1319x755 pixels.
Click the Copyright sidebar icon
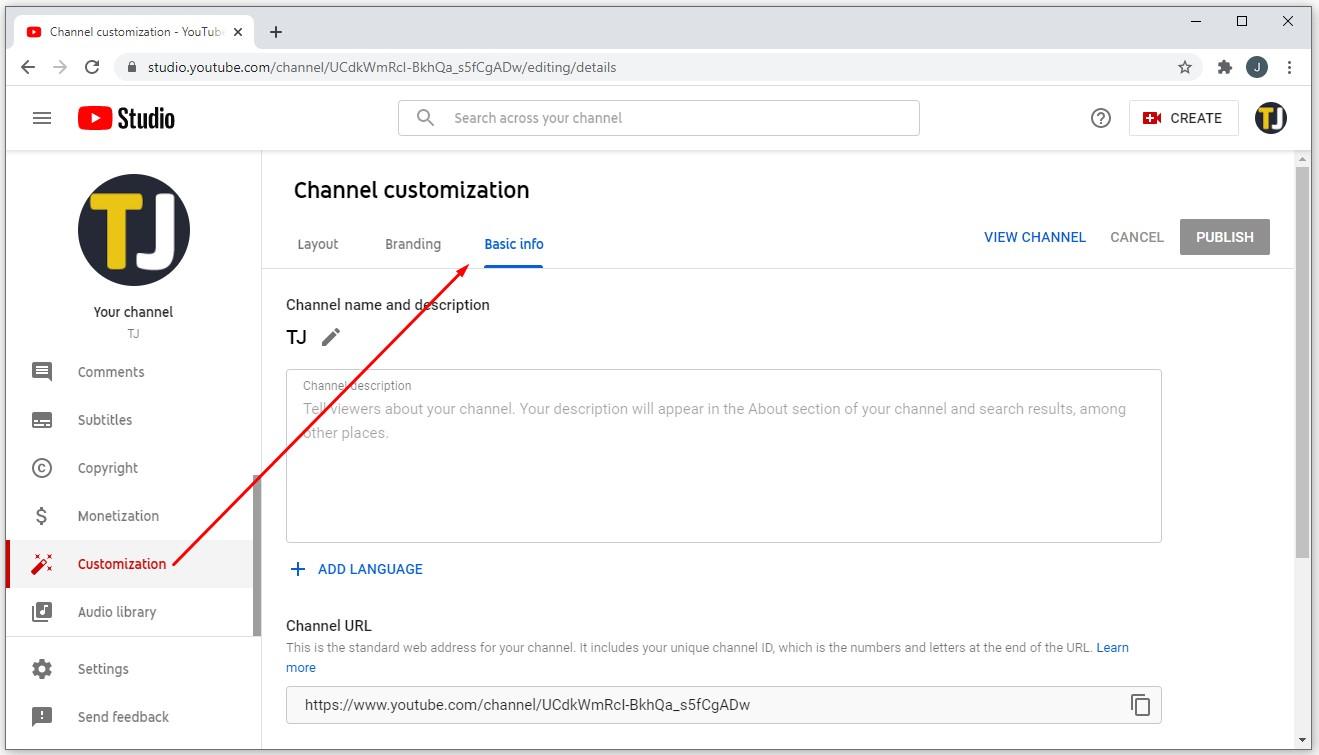[x=42, y=468]
